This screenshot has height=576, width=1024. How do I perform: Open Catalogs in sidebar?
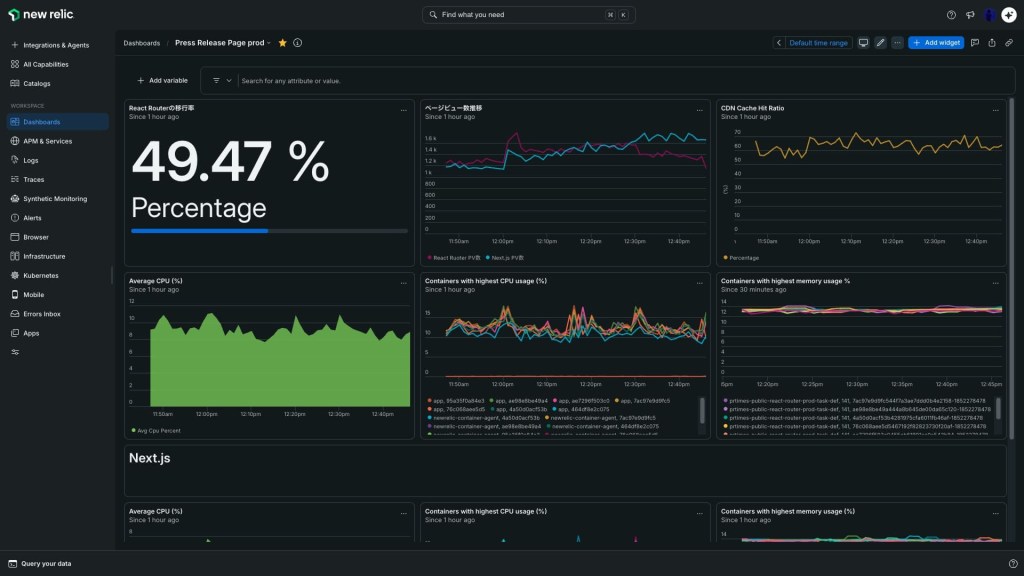click(x=57, y=84)
